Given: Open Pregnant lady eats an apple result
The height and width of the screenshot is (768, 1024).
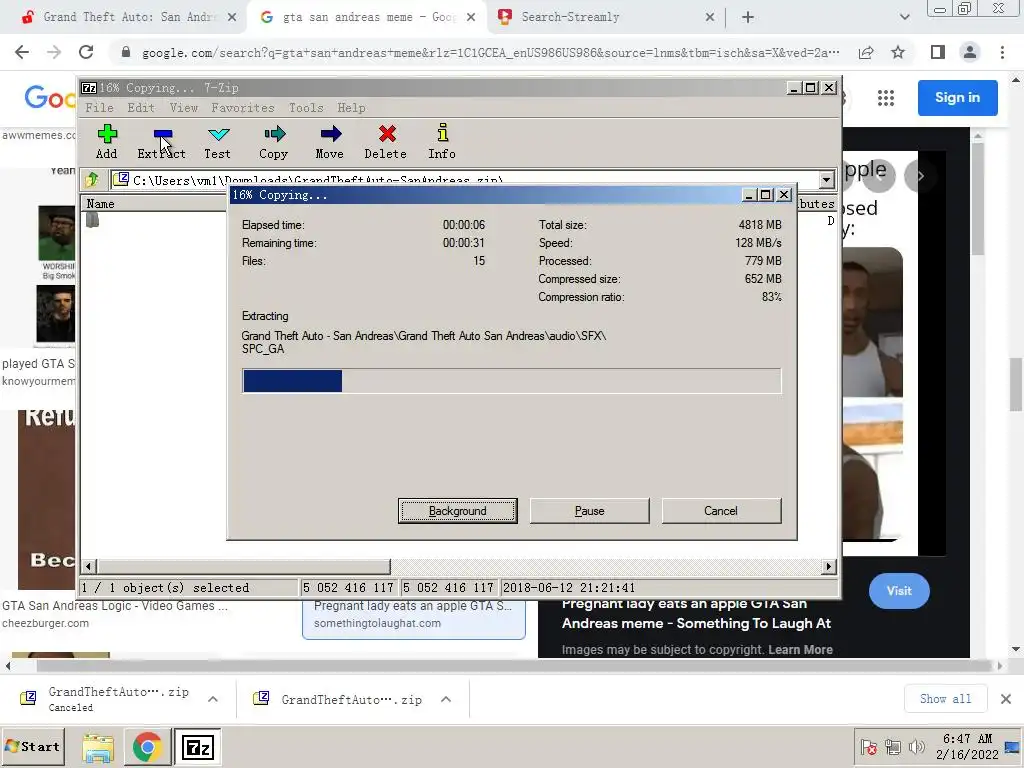Looking at the screenshot, I should click(x=413, y=614).
